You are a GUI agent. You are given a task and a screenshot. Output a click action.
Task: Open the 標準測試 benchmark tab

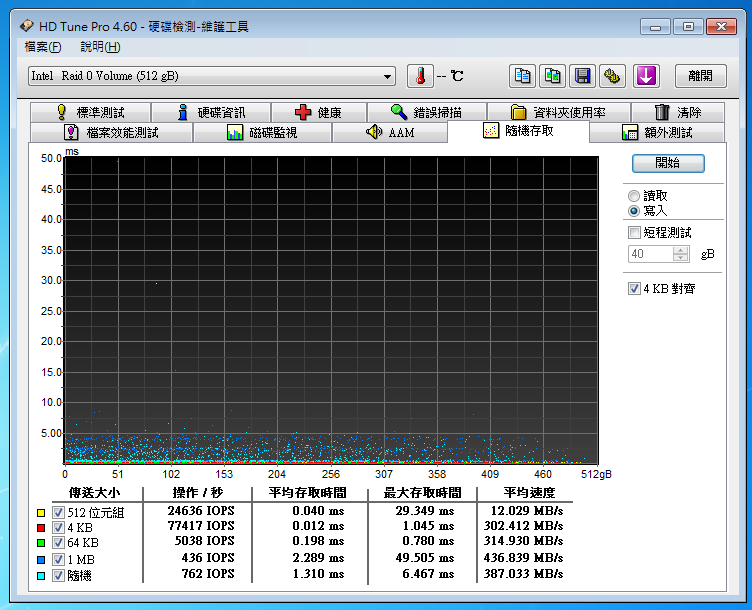(x=90, y=112)
